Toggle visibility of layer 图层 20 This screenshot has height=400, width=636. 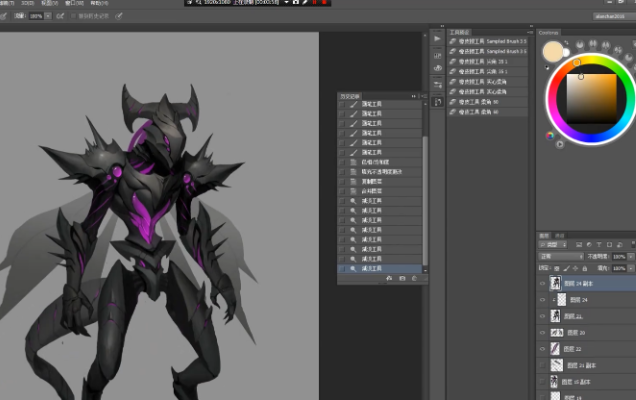click(544, 332)
